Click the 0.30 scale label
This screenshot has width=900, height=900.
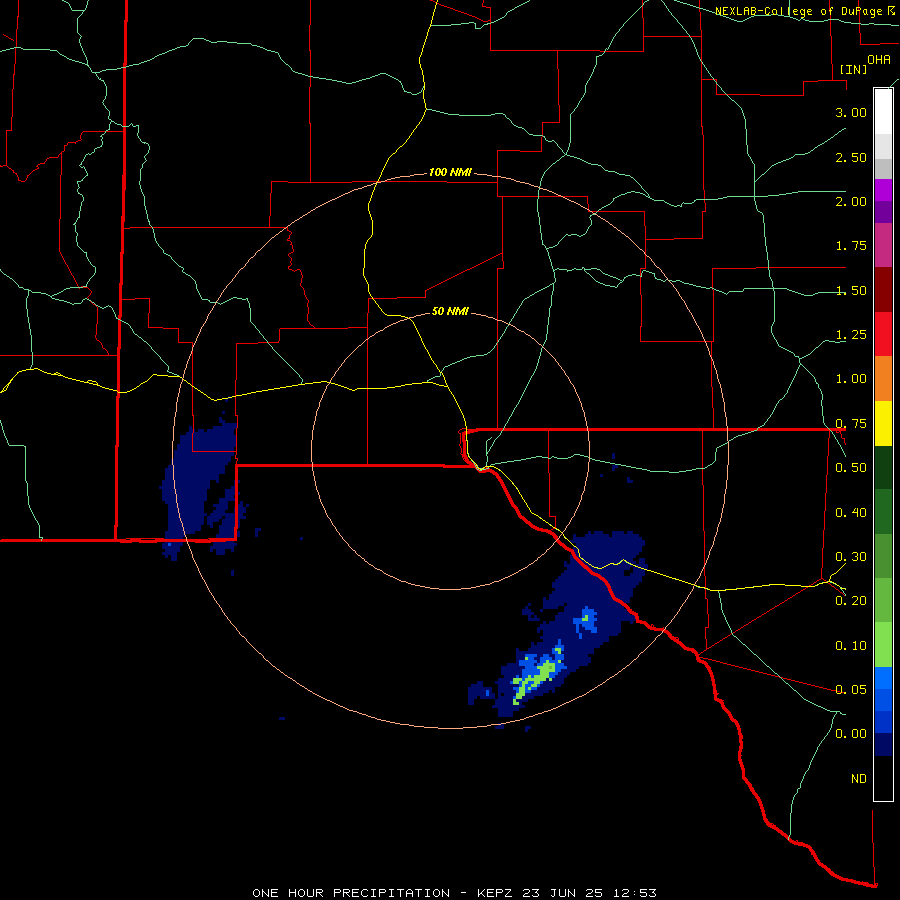pos(851,557)
